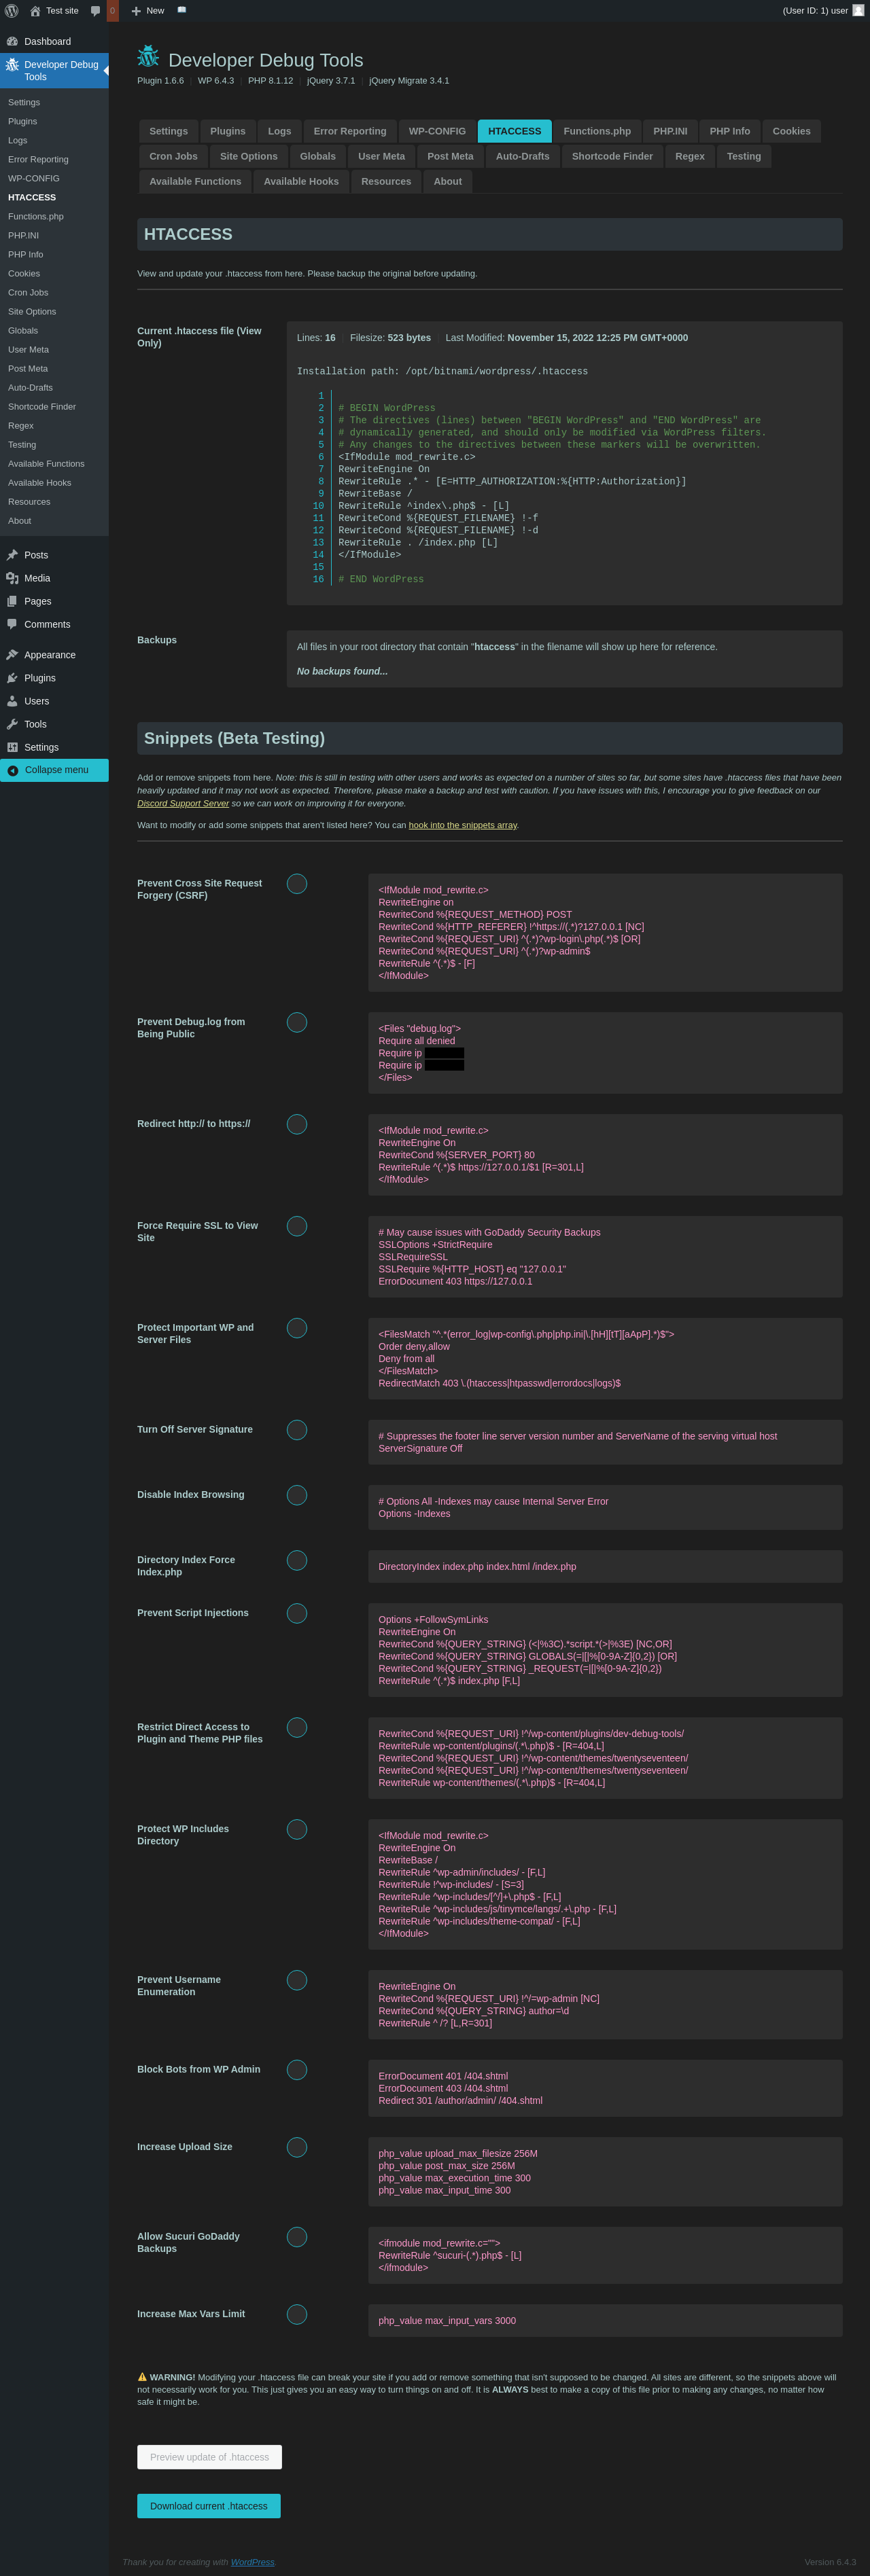Open the Discord Support Server link

pyautogui.click(x=183, y=803)
